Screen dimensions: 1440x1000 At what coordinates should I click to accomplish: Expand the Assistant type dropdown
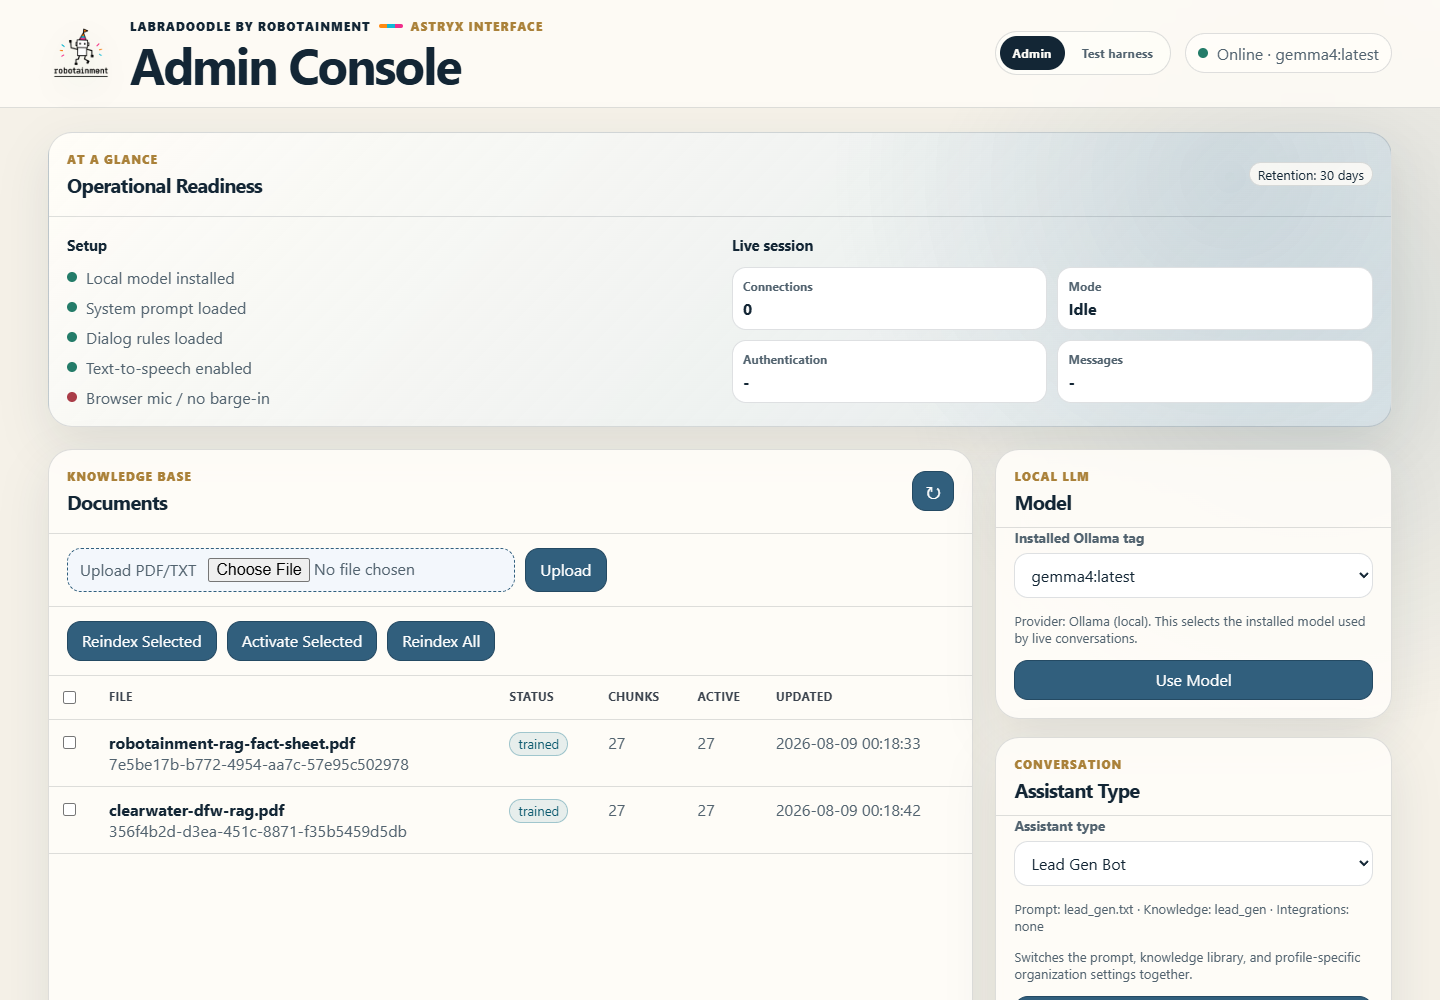coord(1193,864)
